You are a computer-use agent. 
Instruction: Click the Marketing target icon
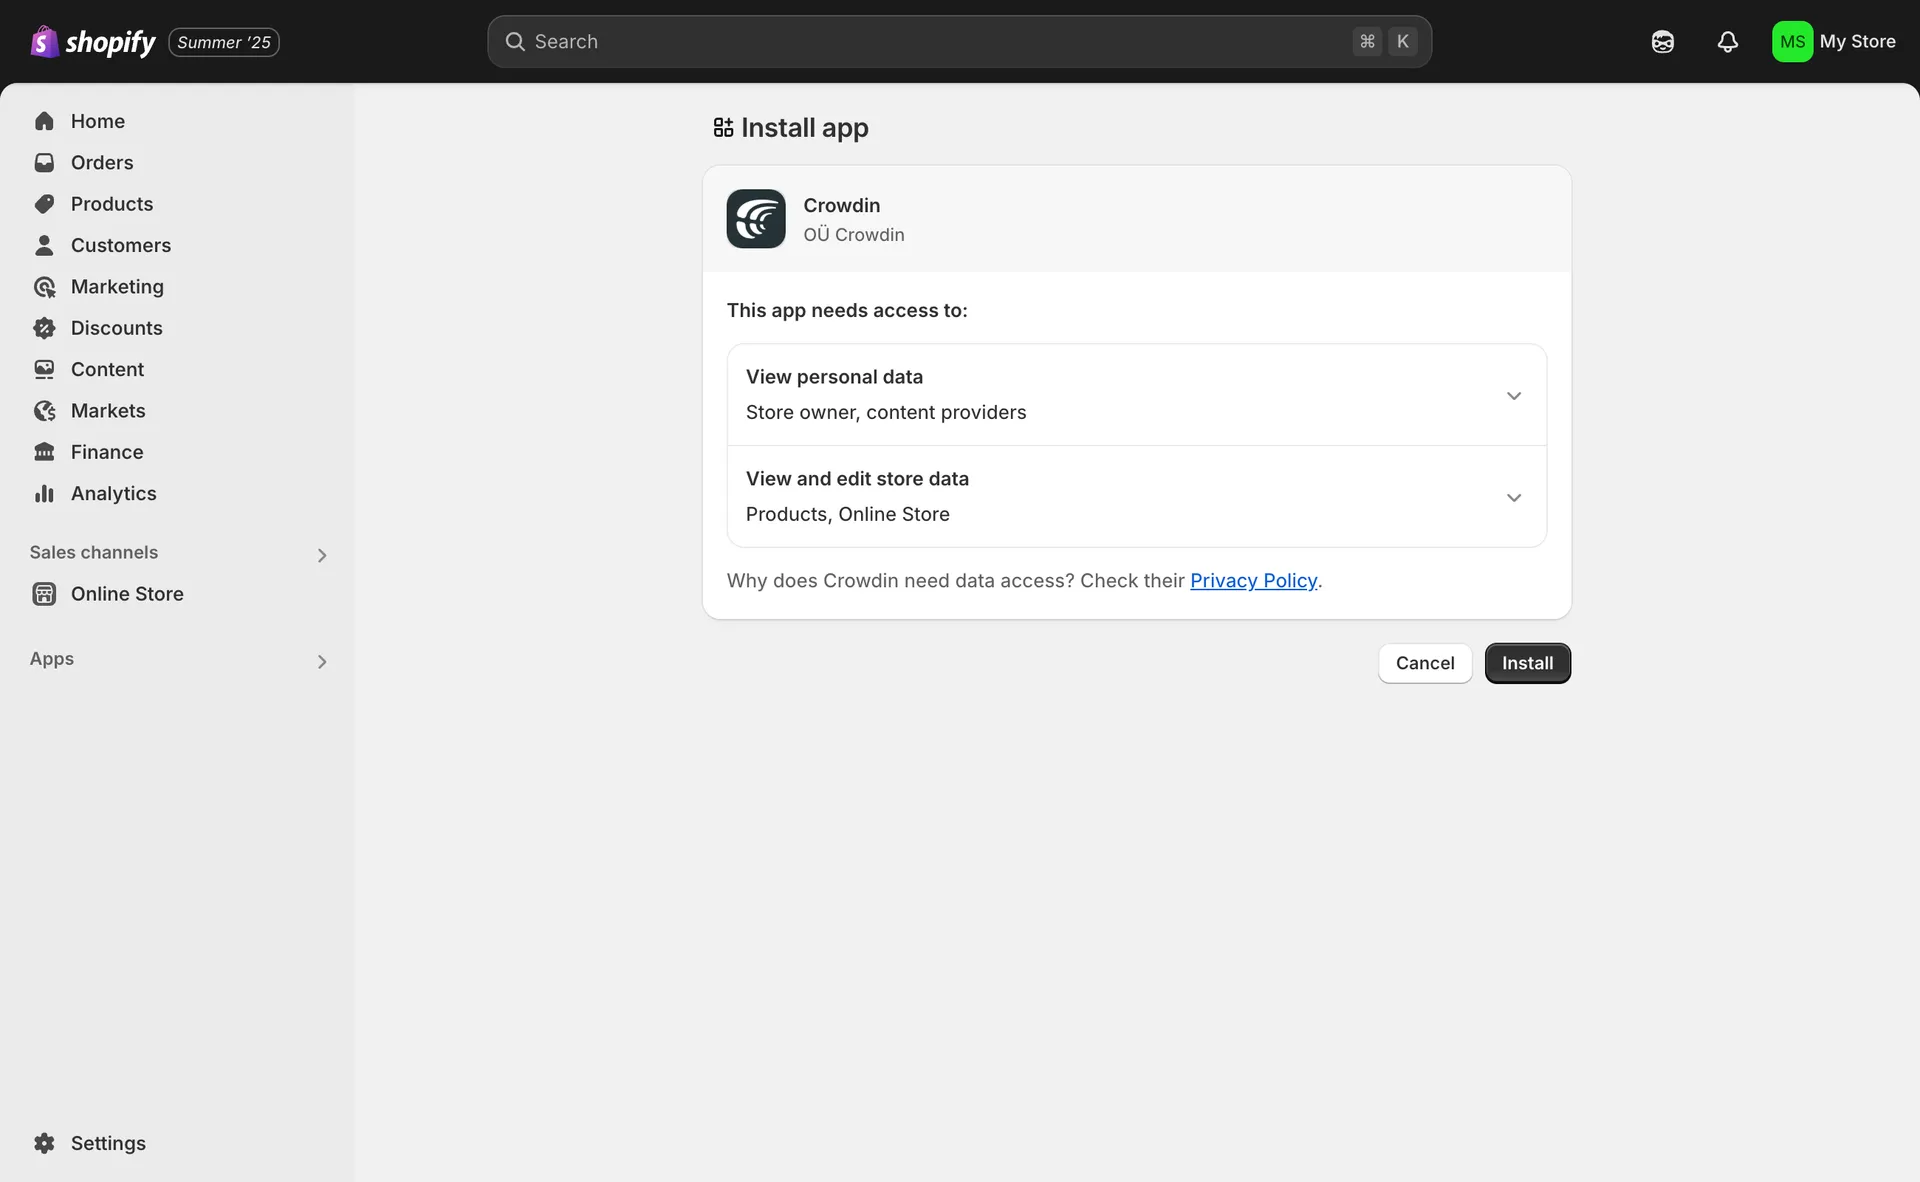click(x=44, y=287)
